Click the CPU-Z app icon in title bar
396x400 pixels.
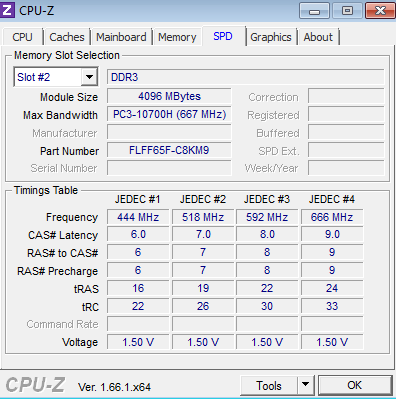point(7,10)
